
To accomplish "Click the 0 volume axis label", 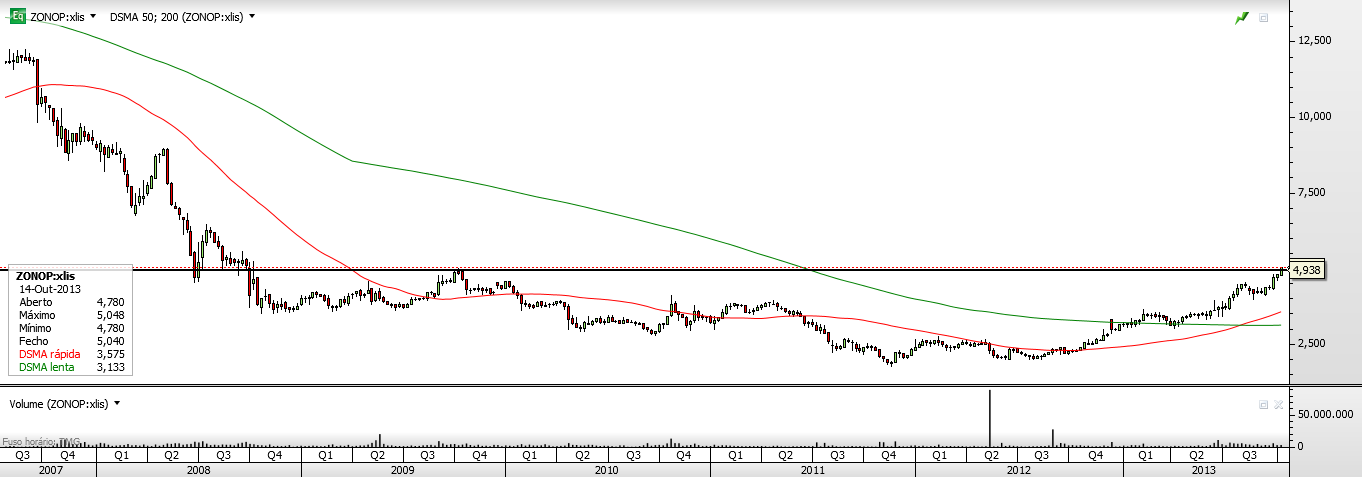I will 1300,446.
